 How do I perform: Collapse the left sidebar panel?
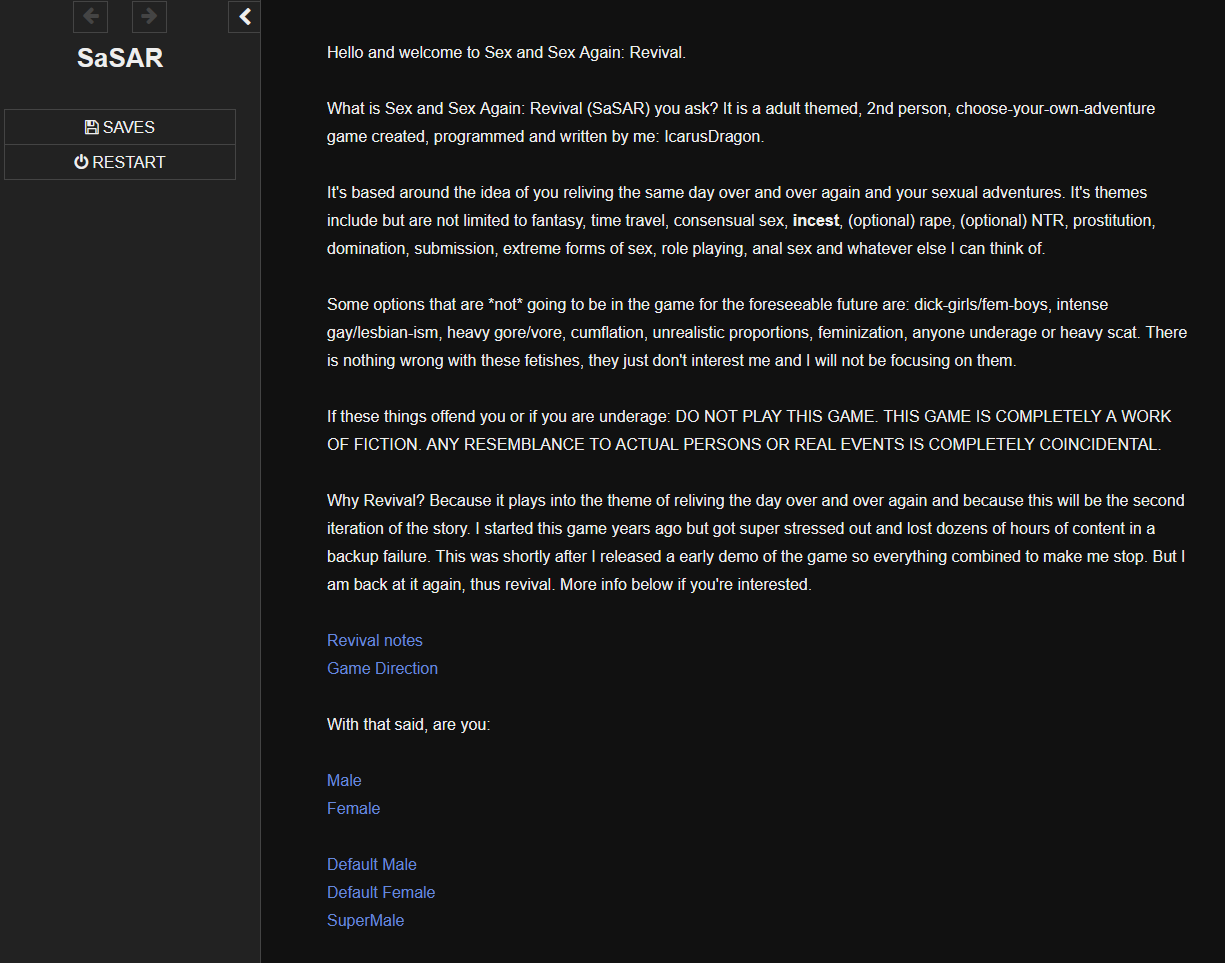coord(245,16)
